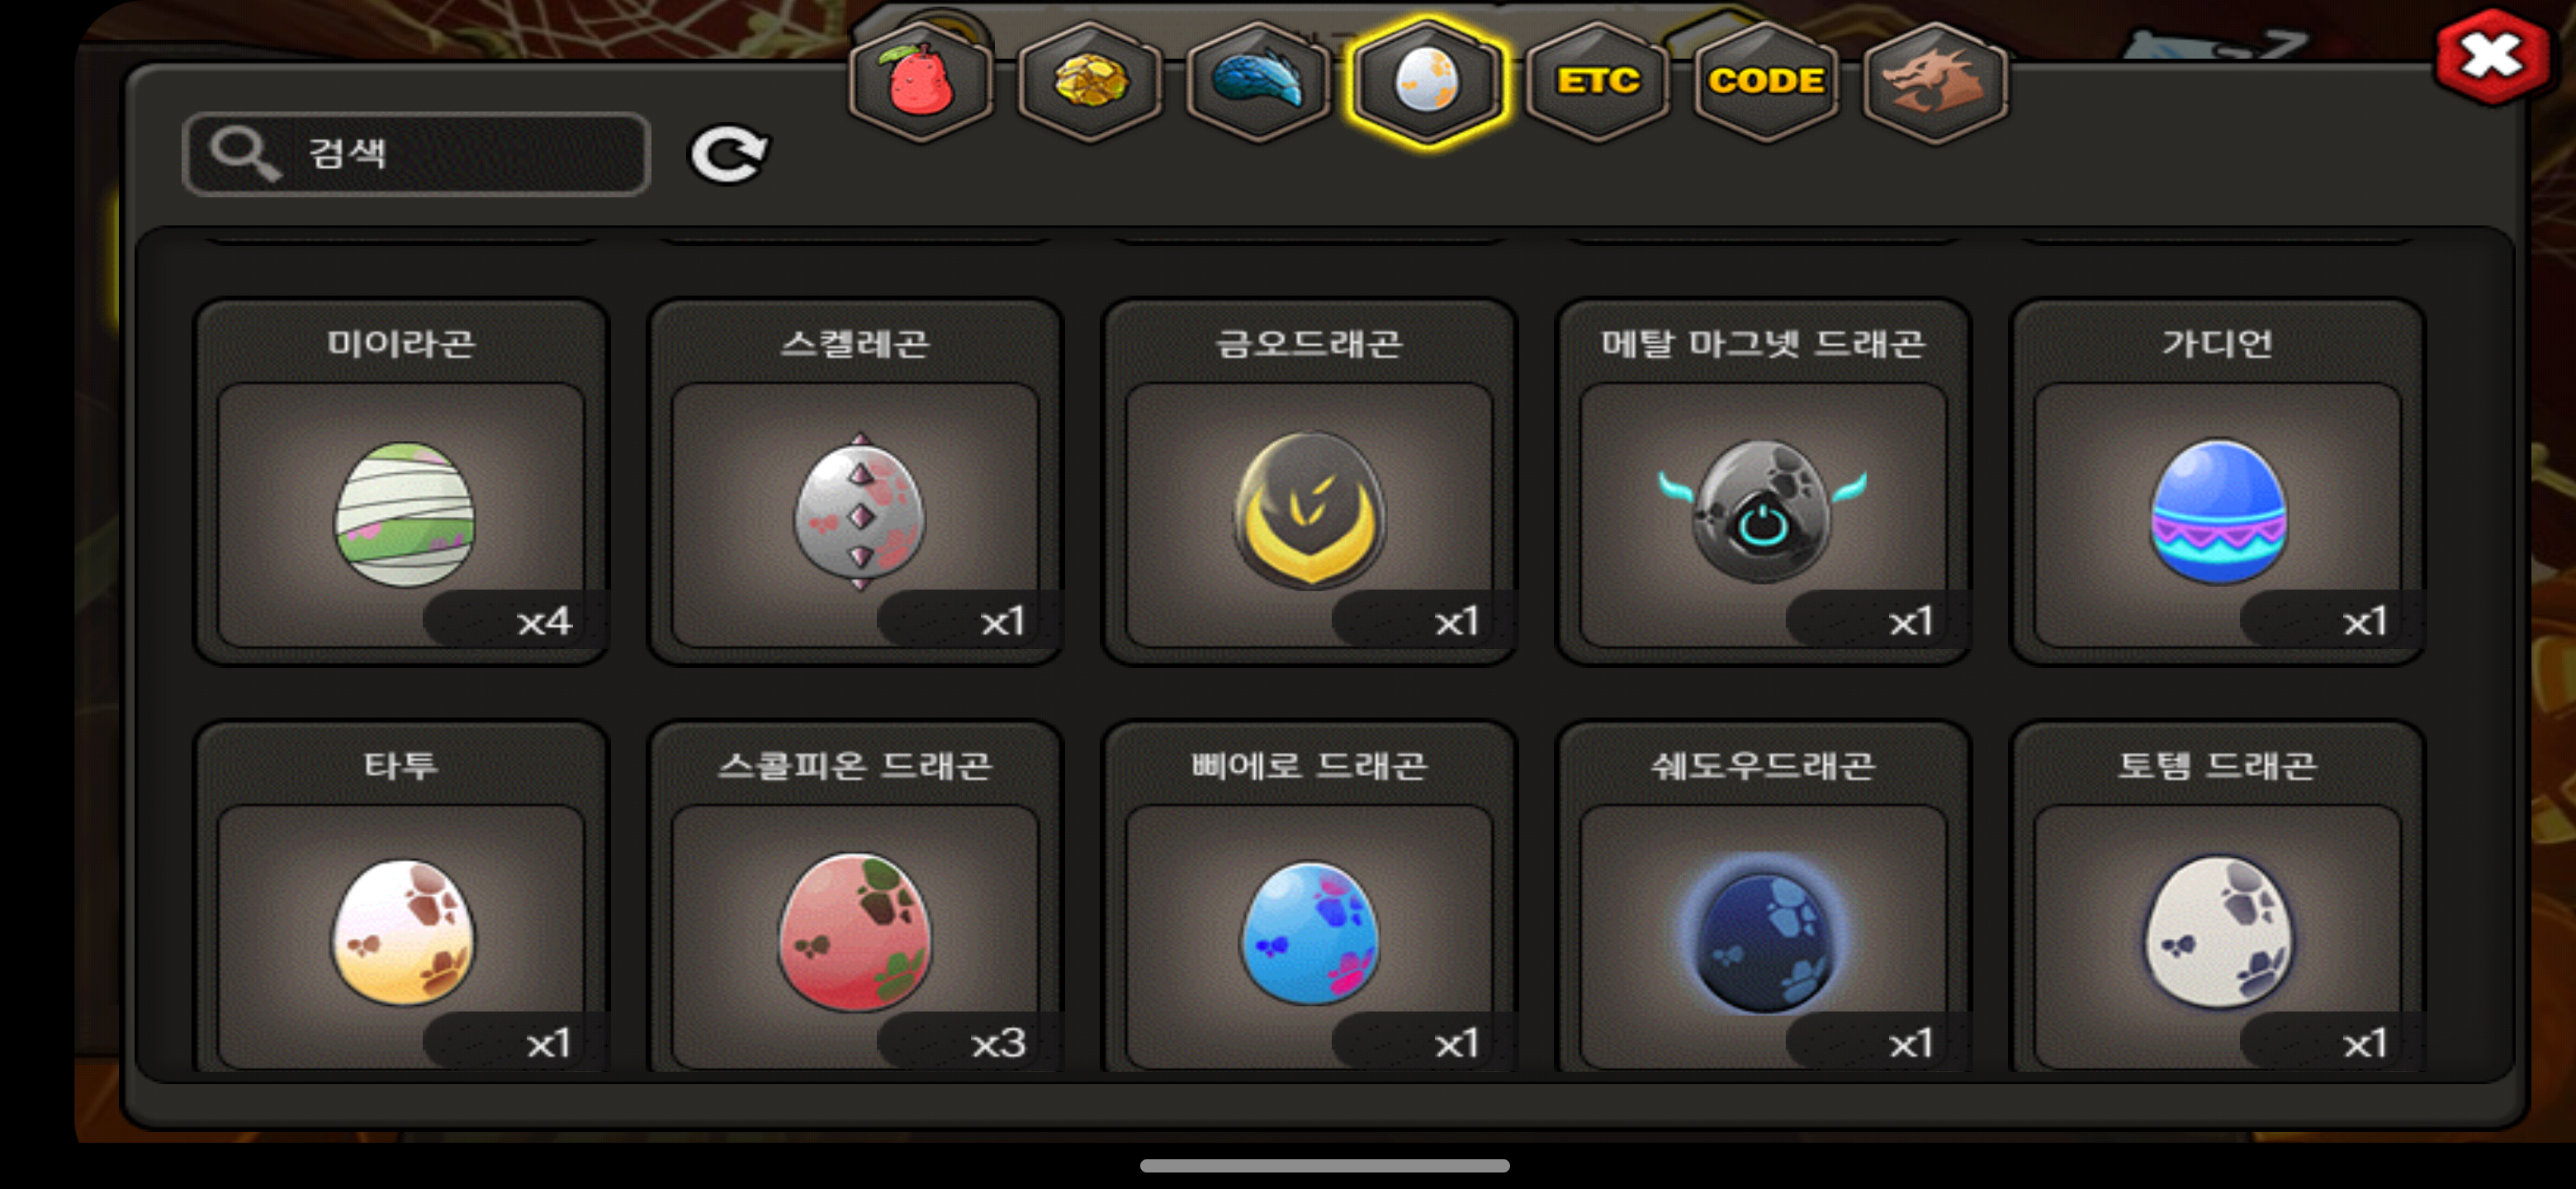Click the refresh arrow icon
Screen dimensions: 2576x1189
tap(729, 155)
